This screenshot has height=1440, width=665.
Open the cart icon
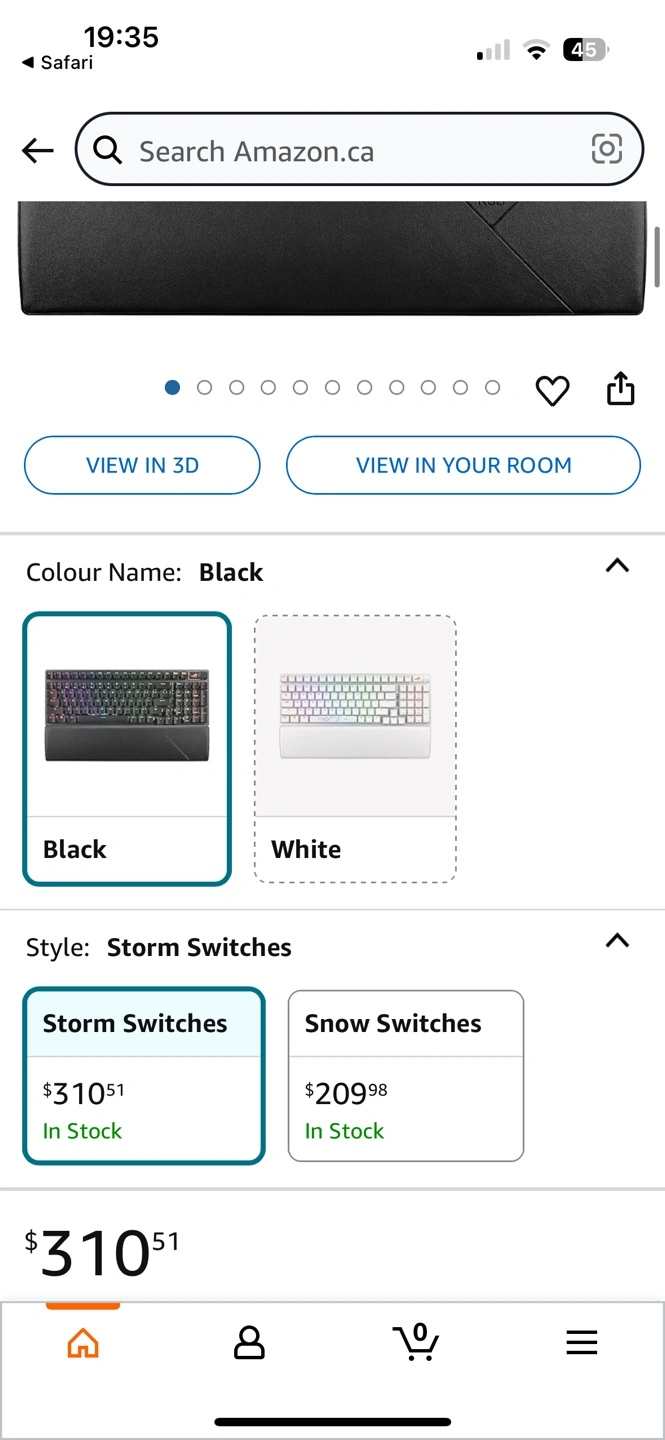tap(415, 1342)
